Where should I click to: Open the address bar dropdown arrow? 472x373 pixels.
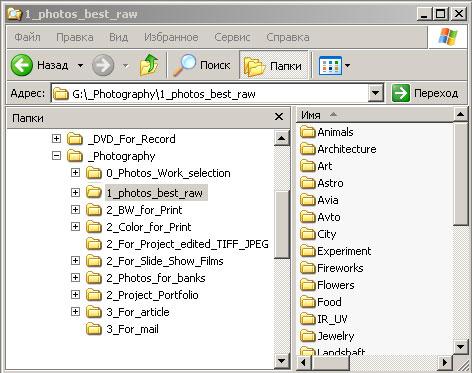click(375, 93)
